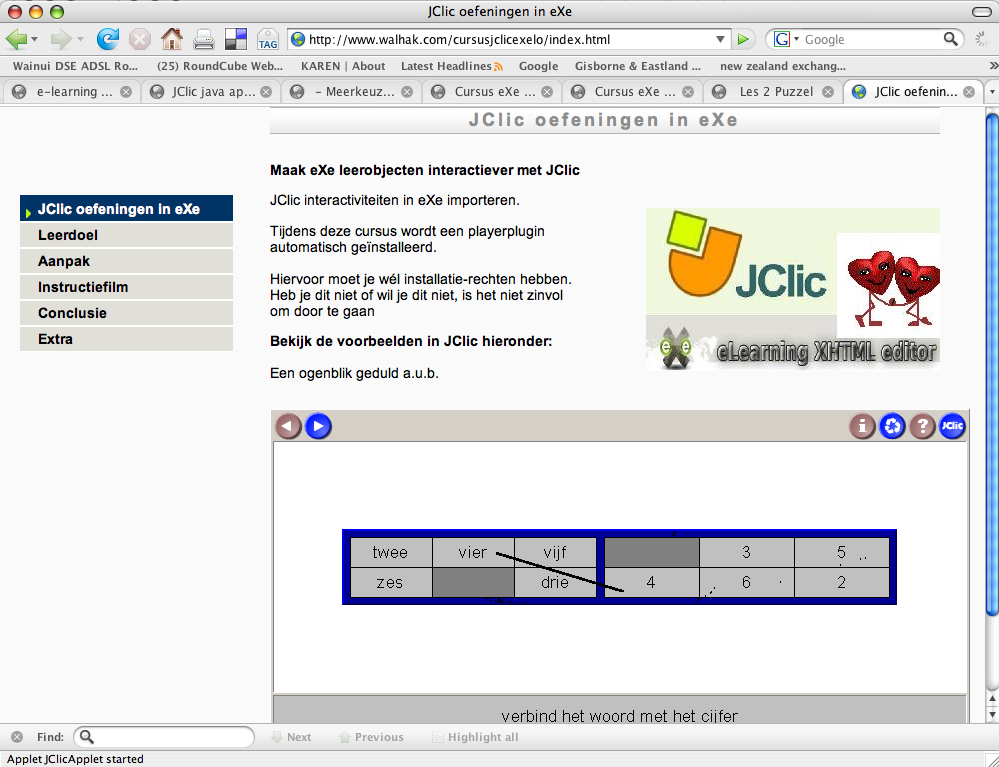Viewport: 999px width, 767px height.
Task: Click the 'drie' word cell
Action: pos(555,582)
